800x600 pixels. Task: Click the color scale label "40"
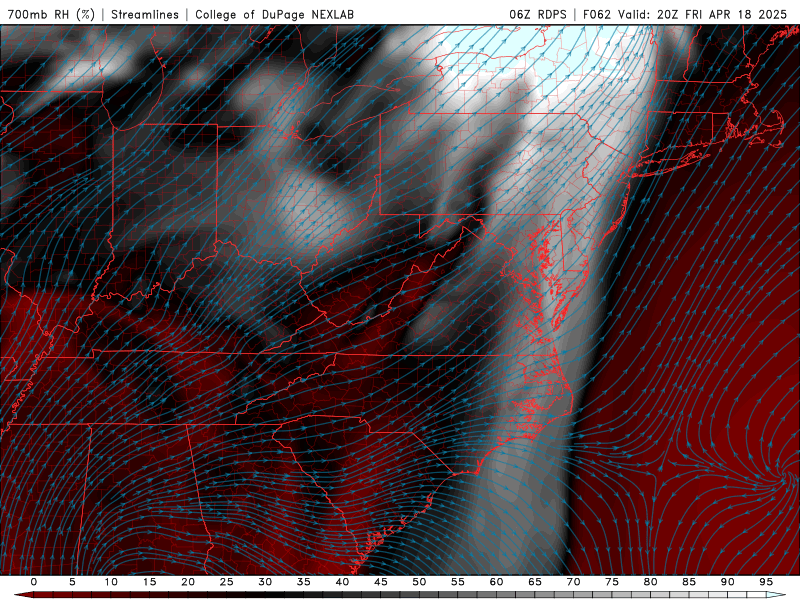[342, 582]
